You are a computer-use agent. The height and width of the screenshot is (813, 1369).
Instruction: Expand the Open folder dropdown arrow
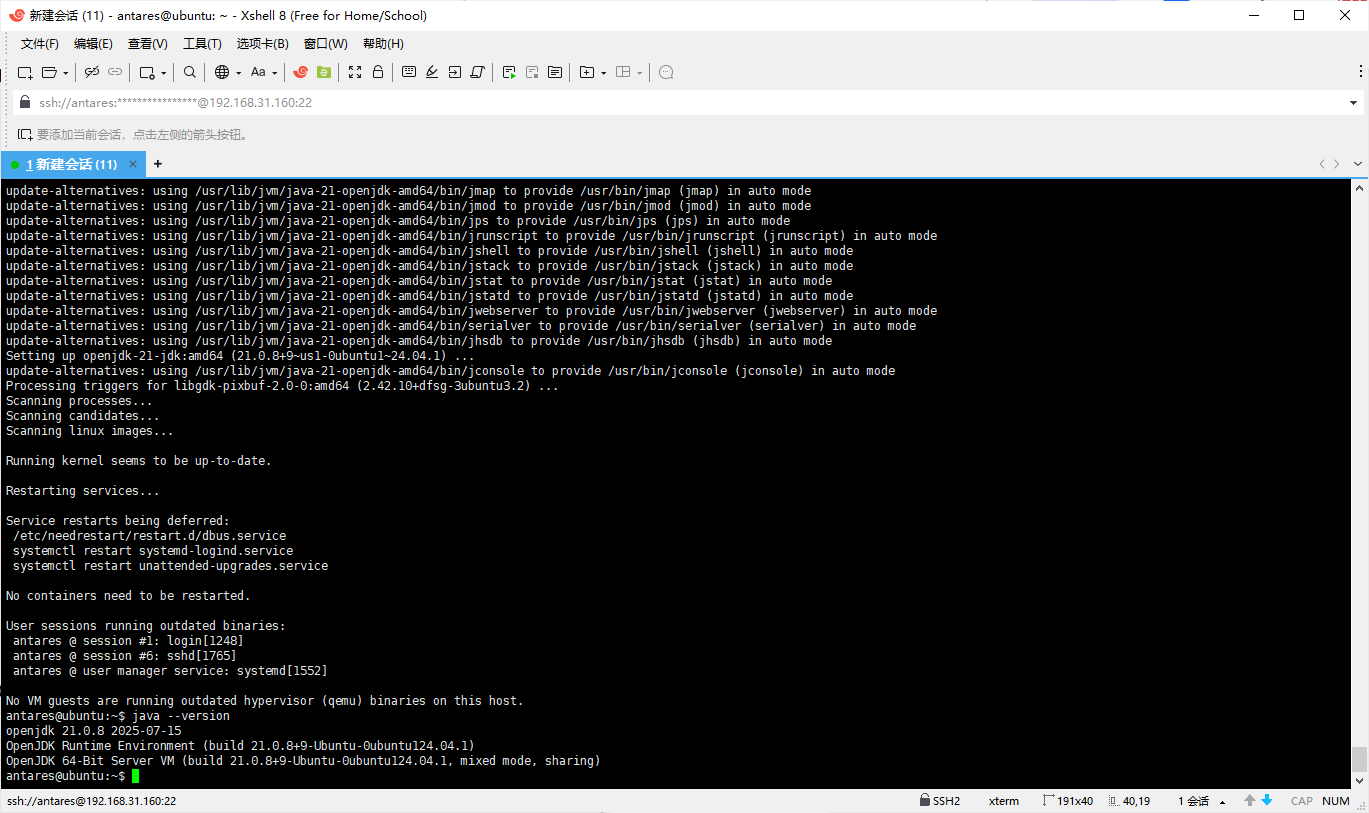tap(66, 73)
